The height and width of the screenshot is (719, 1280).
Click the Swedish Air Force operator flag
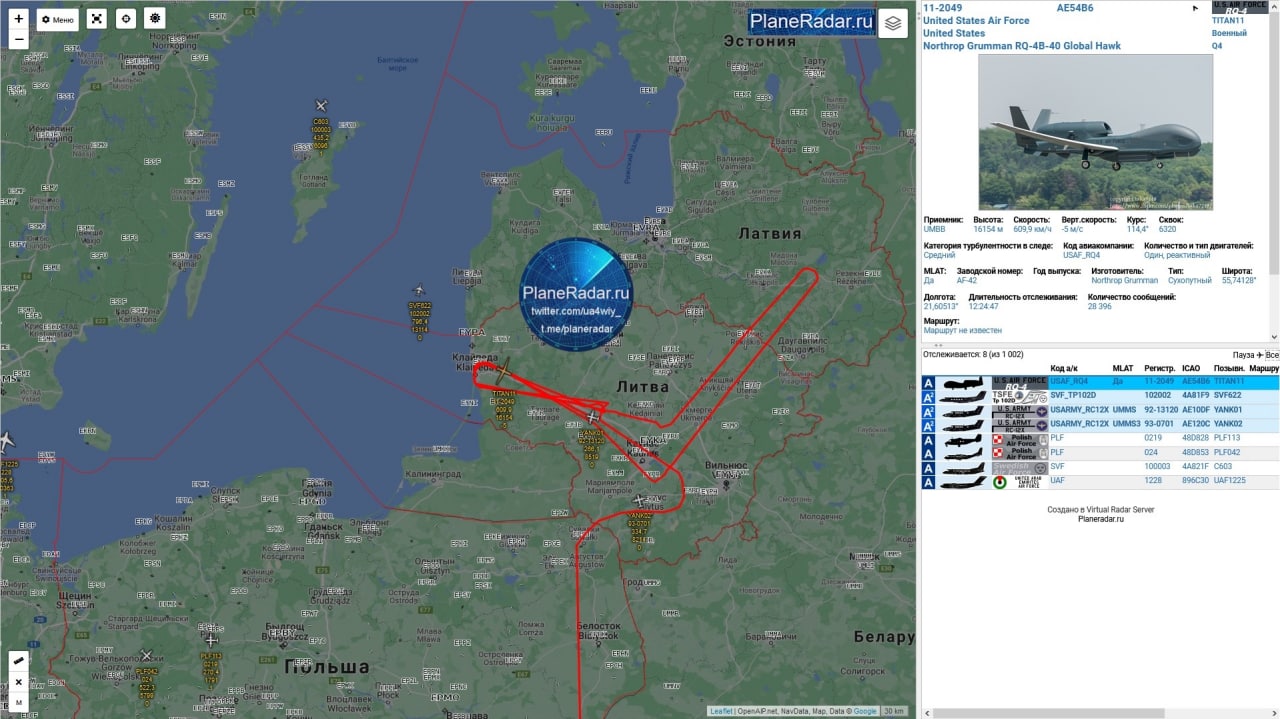point(1019,467)
